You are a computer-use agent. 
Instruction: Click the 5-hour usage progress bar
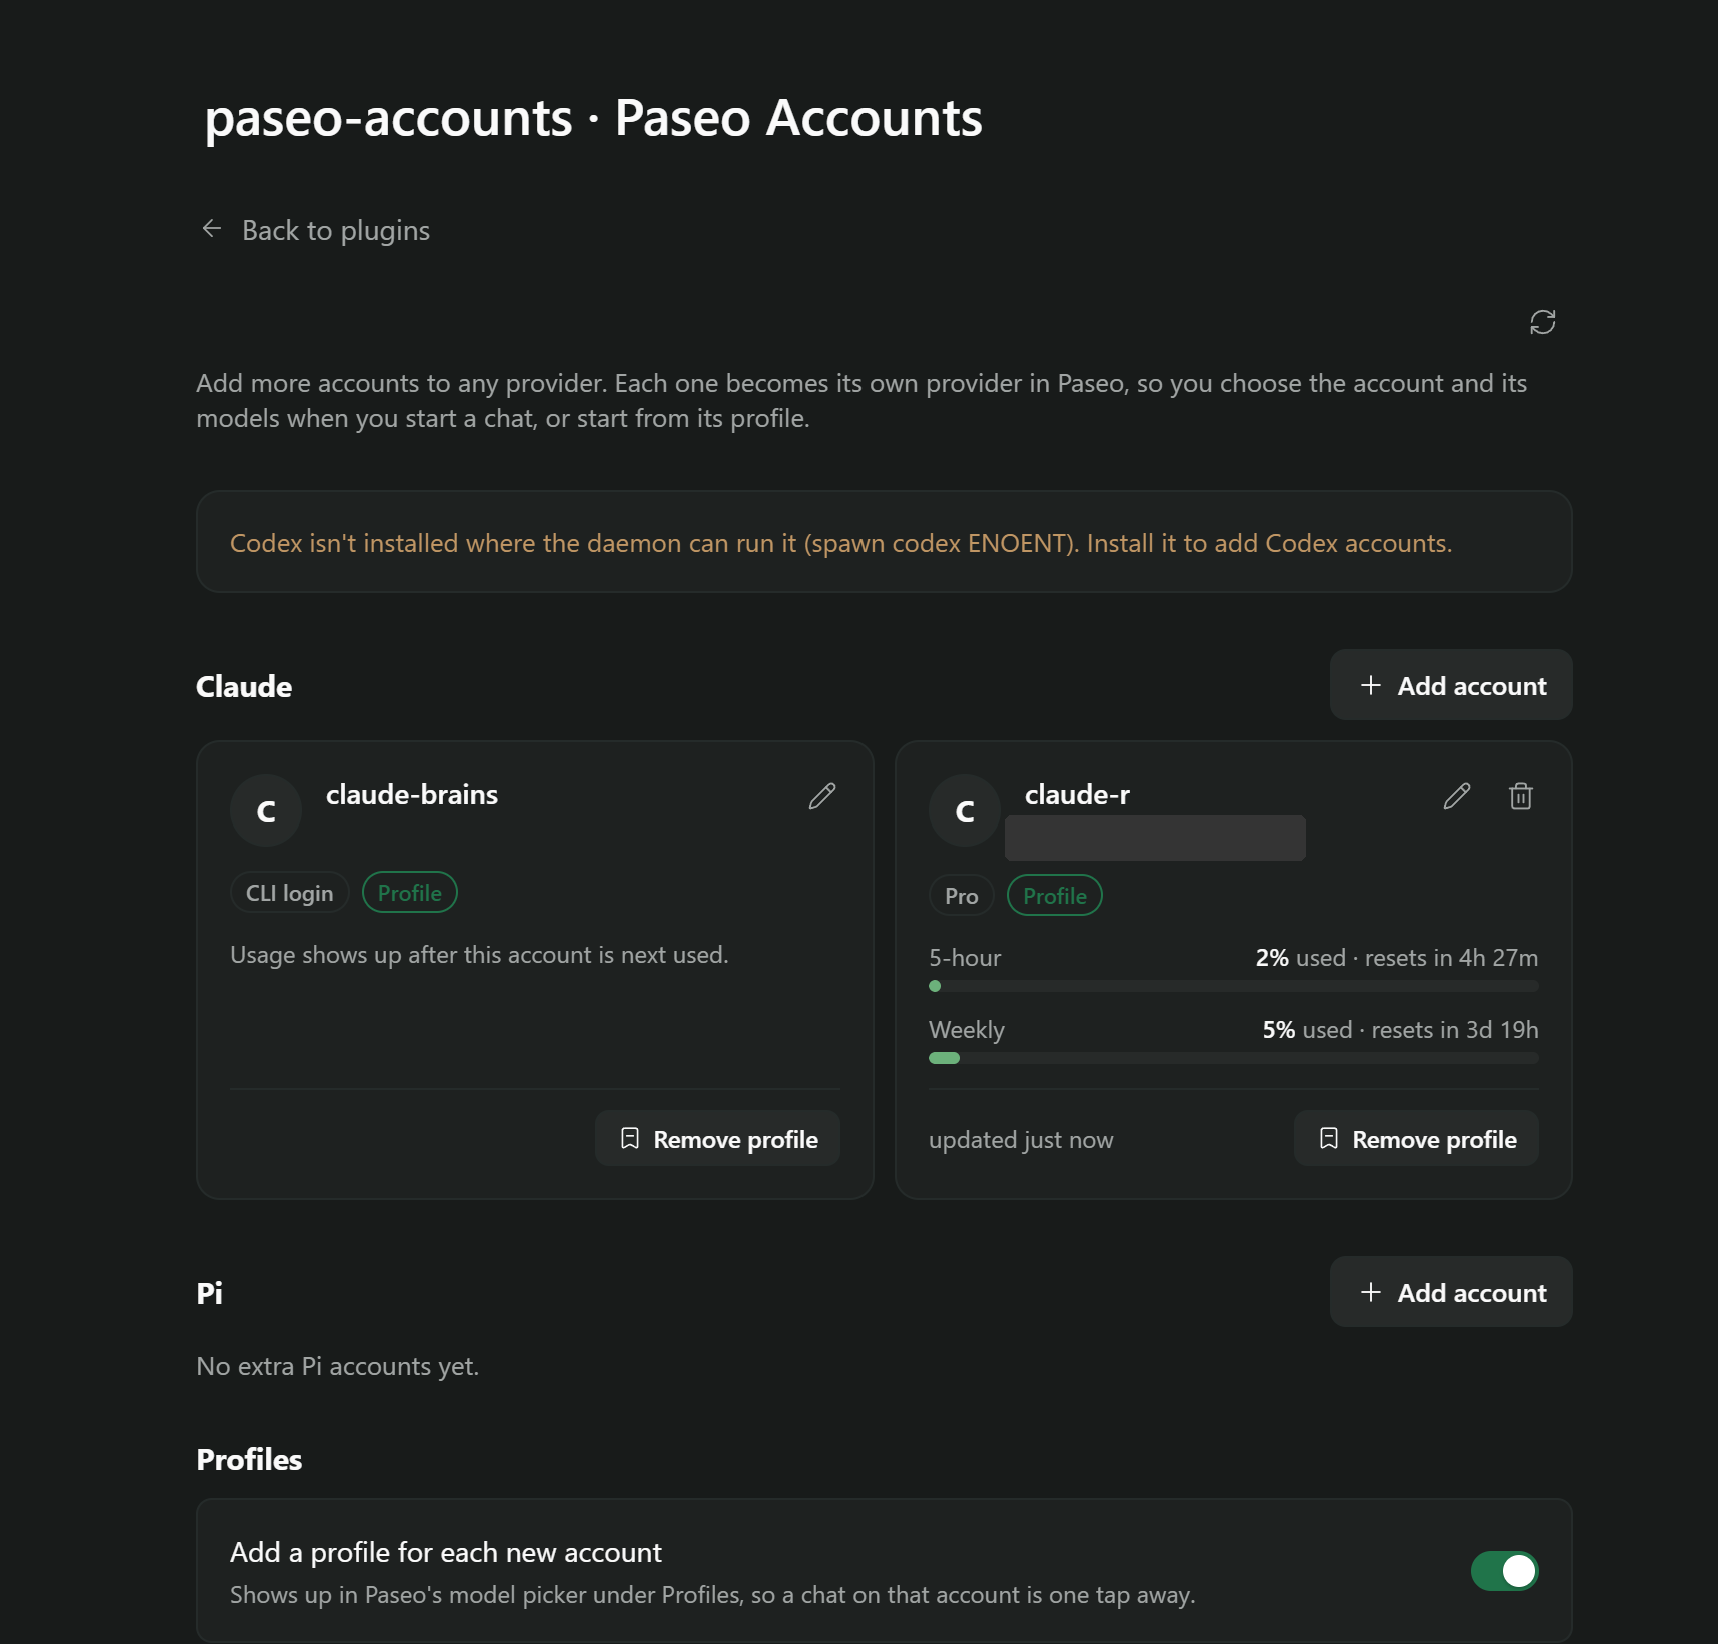(x=1233, y=986)
